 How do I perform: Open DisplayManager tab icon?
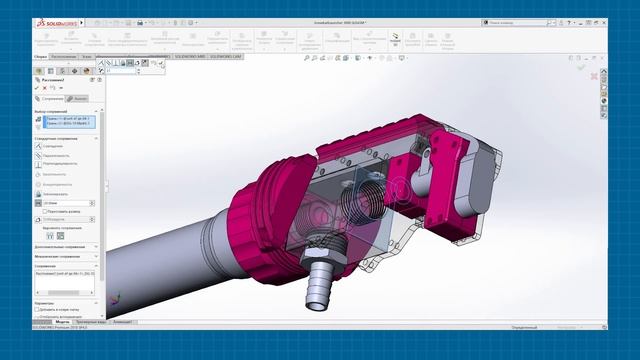coord(86,71)
